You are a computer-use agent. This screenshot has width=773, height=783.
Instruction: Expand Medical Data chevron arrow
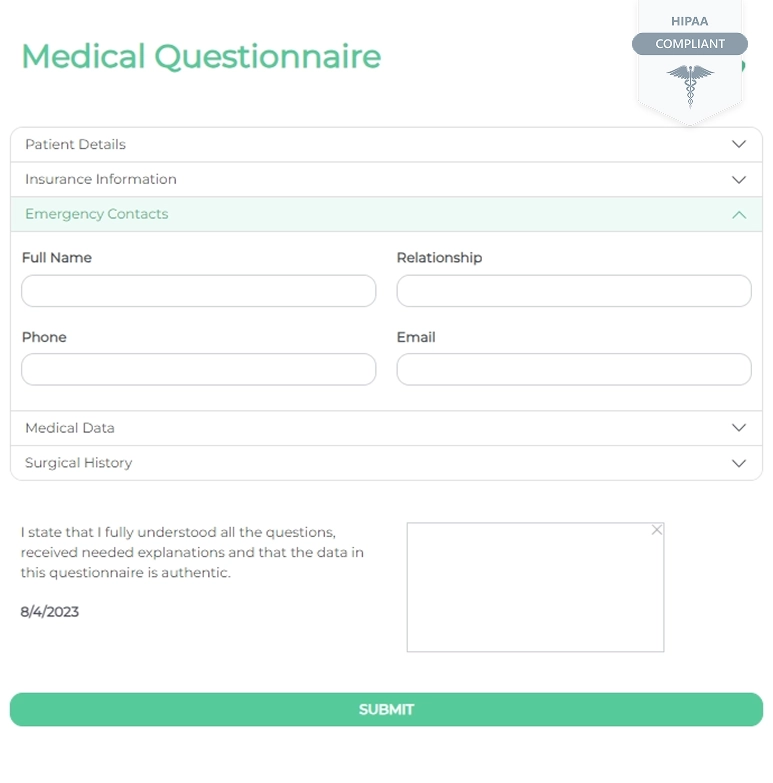739,428
